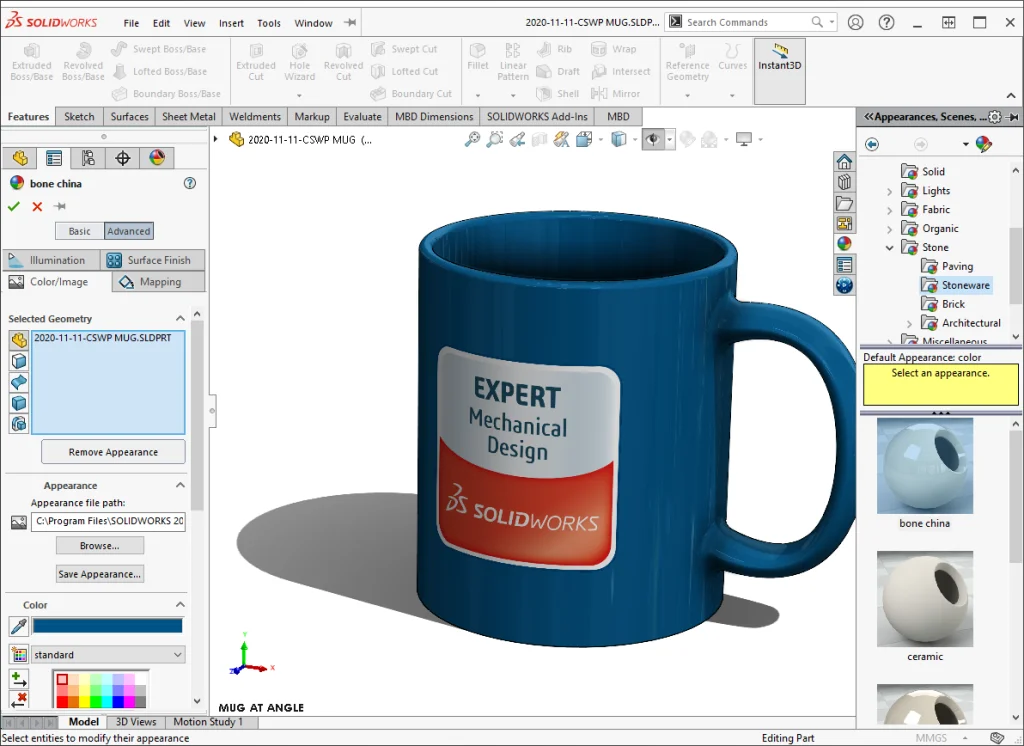Screen dimensions: 1024x746
Task: Click the Remove Appearance button
Action: tap(113, 452)
